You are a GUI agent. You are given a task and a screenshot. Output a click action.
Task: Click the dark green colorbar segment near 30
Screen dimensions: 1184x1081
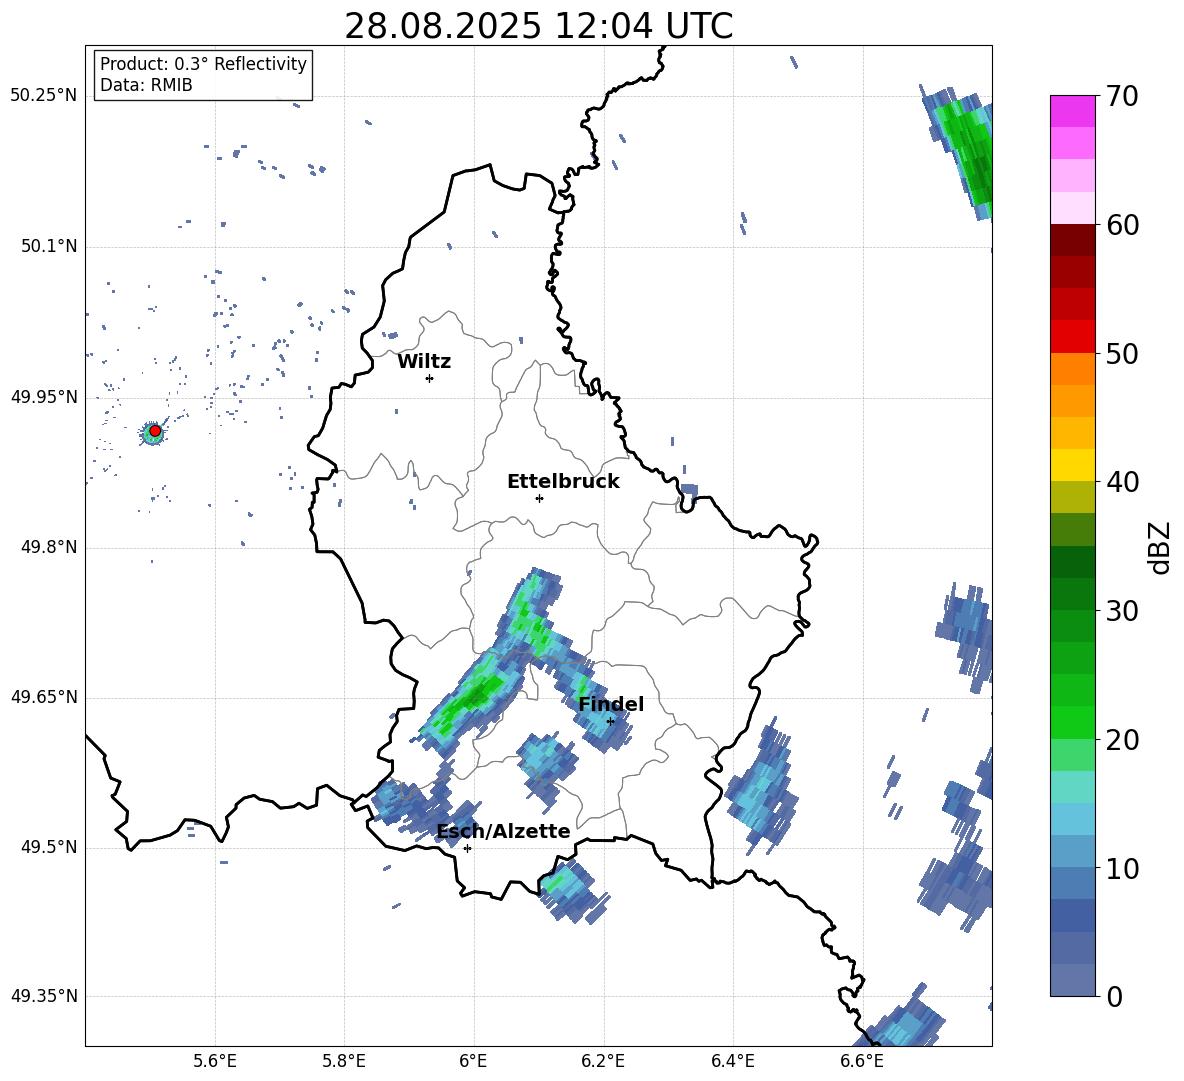[1072, 594]
